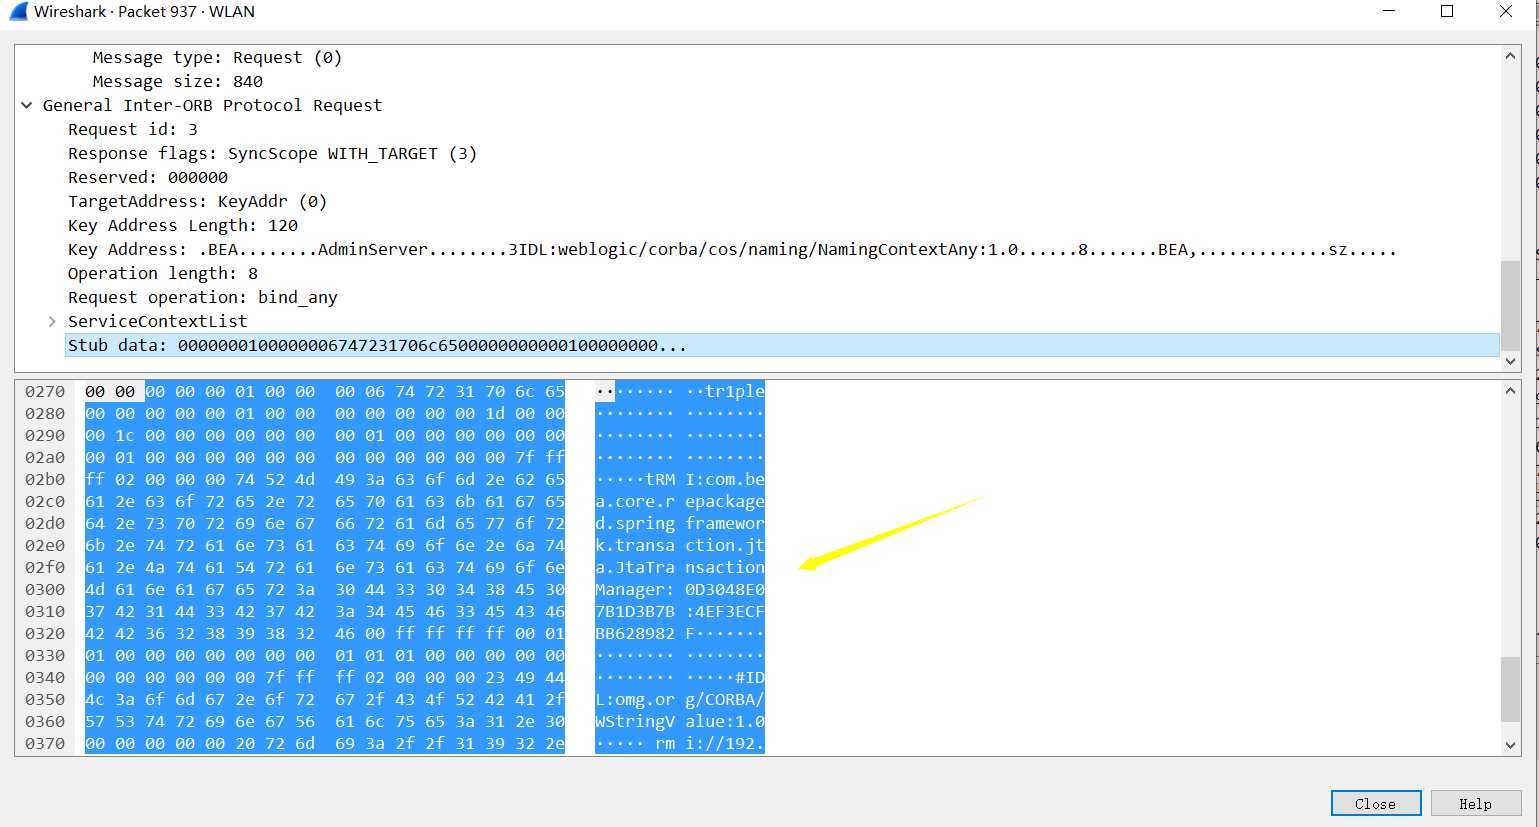Open Help for the packet dialog
Image resolution: width=1539 pixels, height=827 pixels.
(x=1475, y=803)
